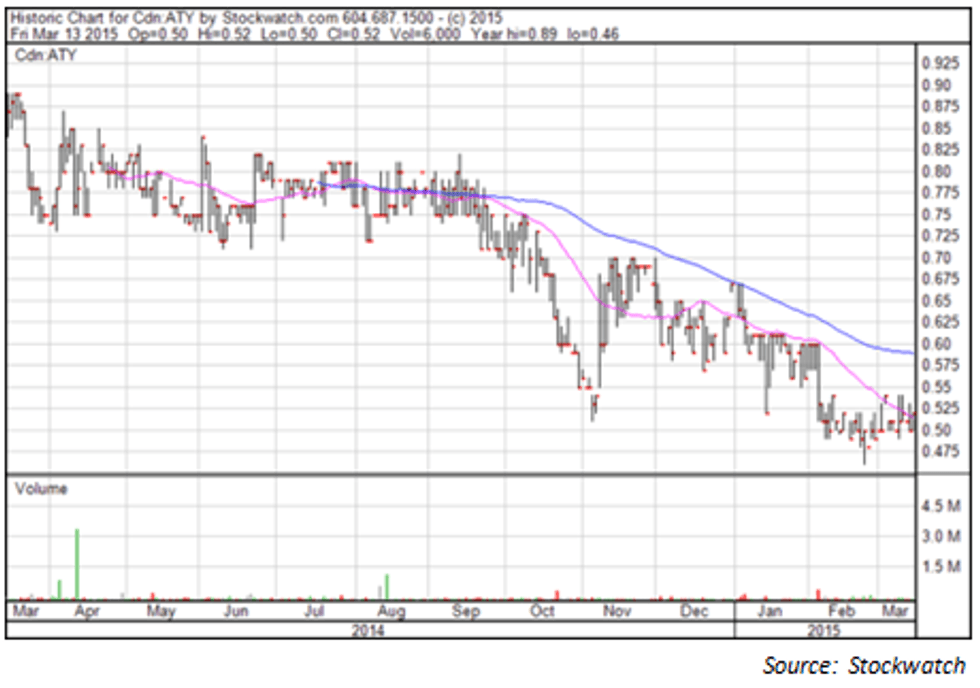Click the Nov month marker

pos(616,610)
